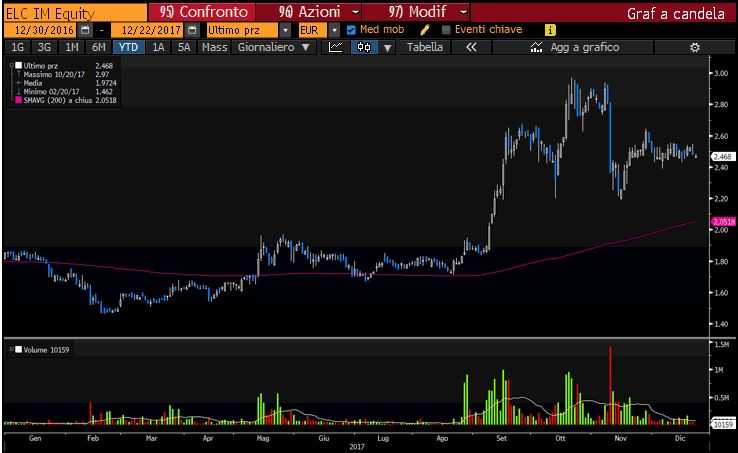Screen dimensions: 738x453
Task: Click the magenta SMAVG (200) color swatch
Action: (18, 100)
